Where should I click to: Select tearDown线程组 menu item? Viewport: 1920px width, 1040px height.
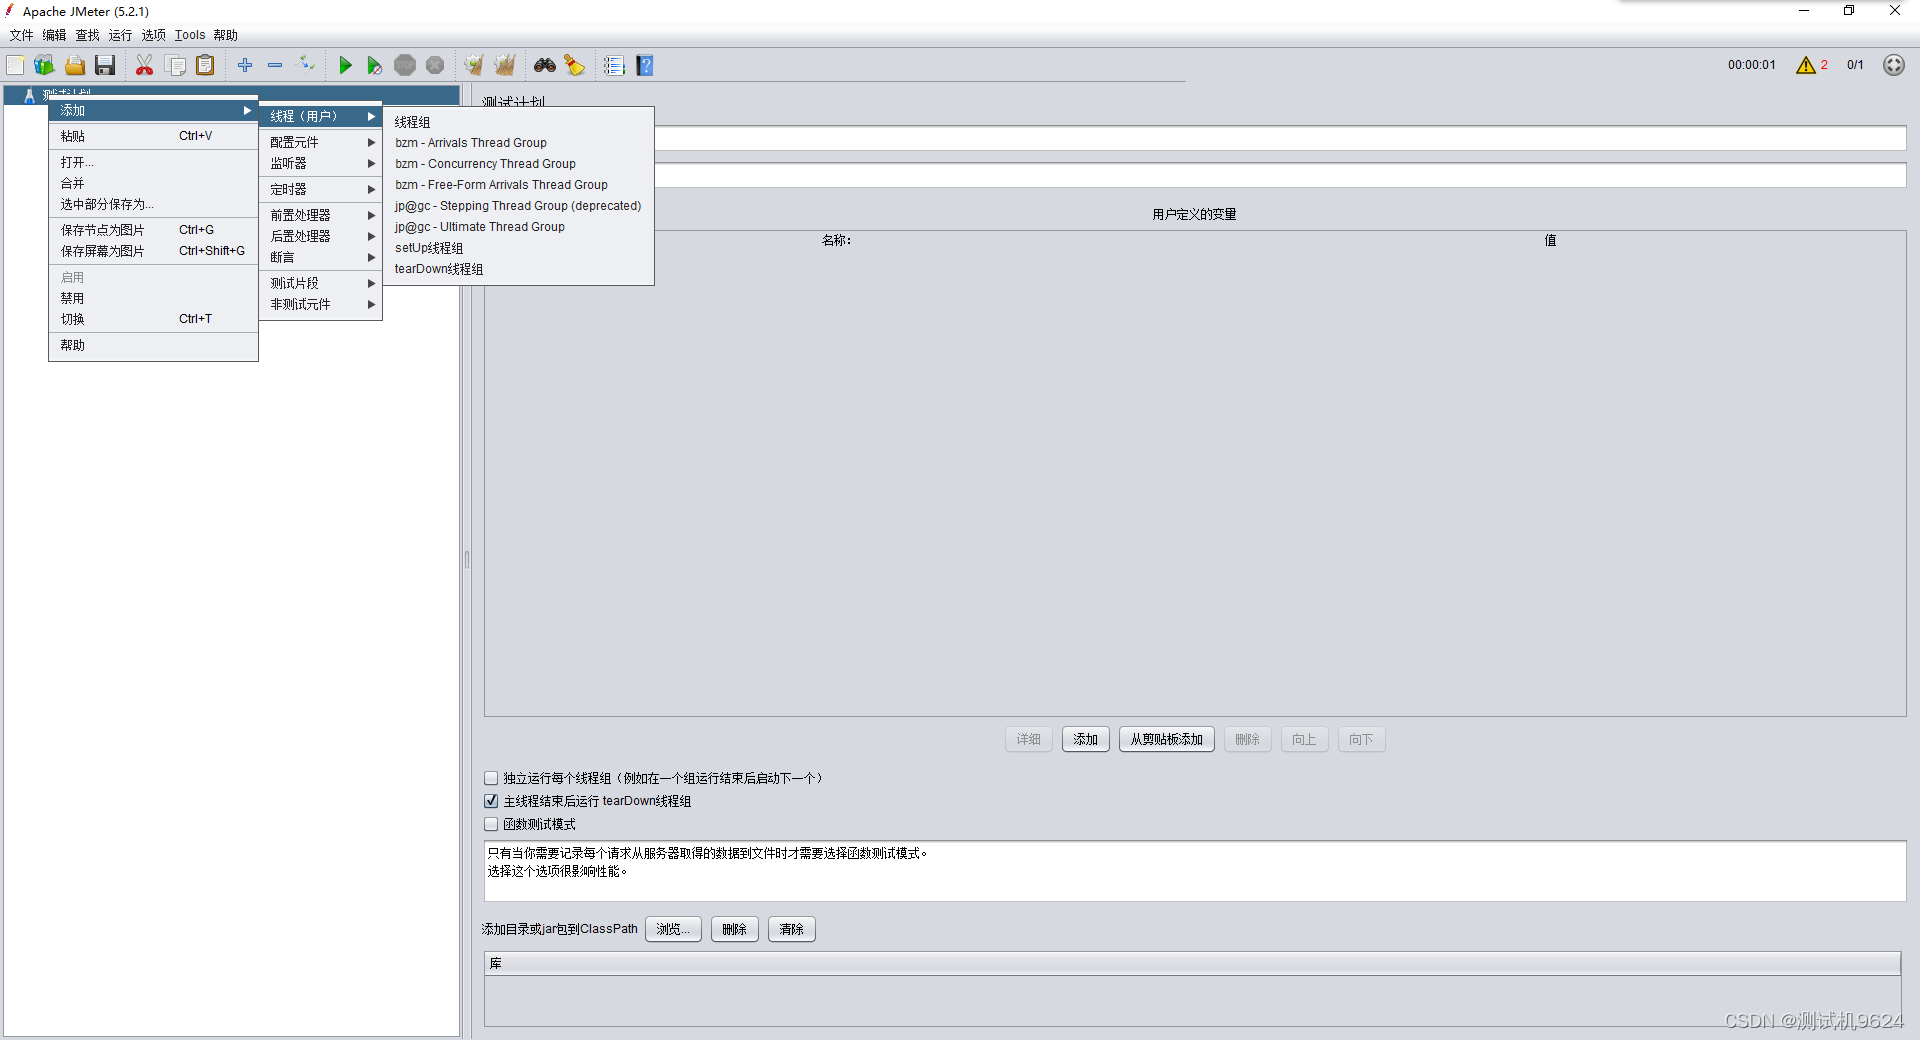[519, 269]
